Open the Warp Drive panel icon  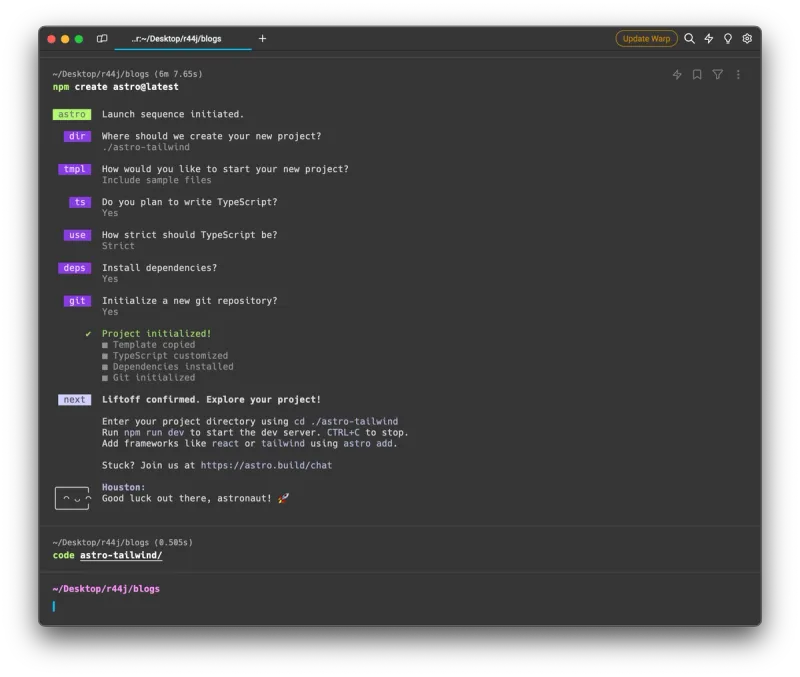pos(102,39)
